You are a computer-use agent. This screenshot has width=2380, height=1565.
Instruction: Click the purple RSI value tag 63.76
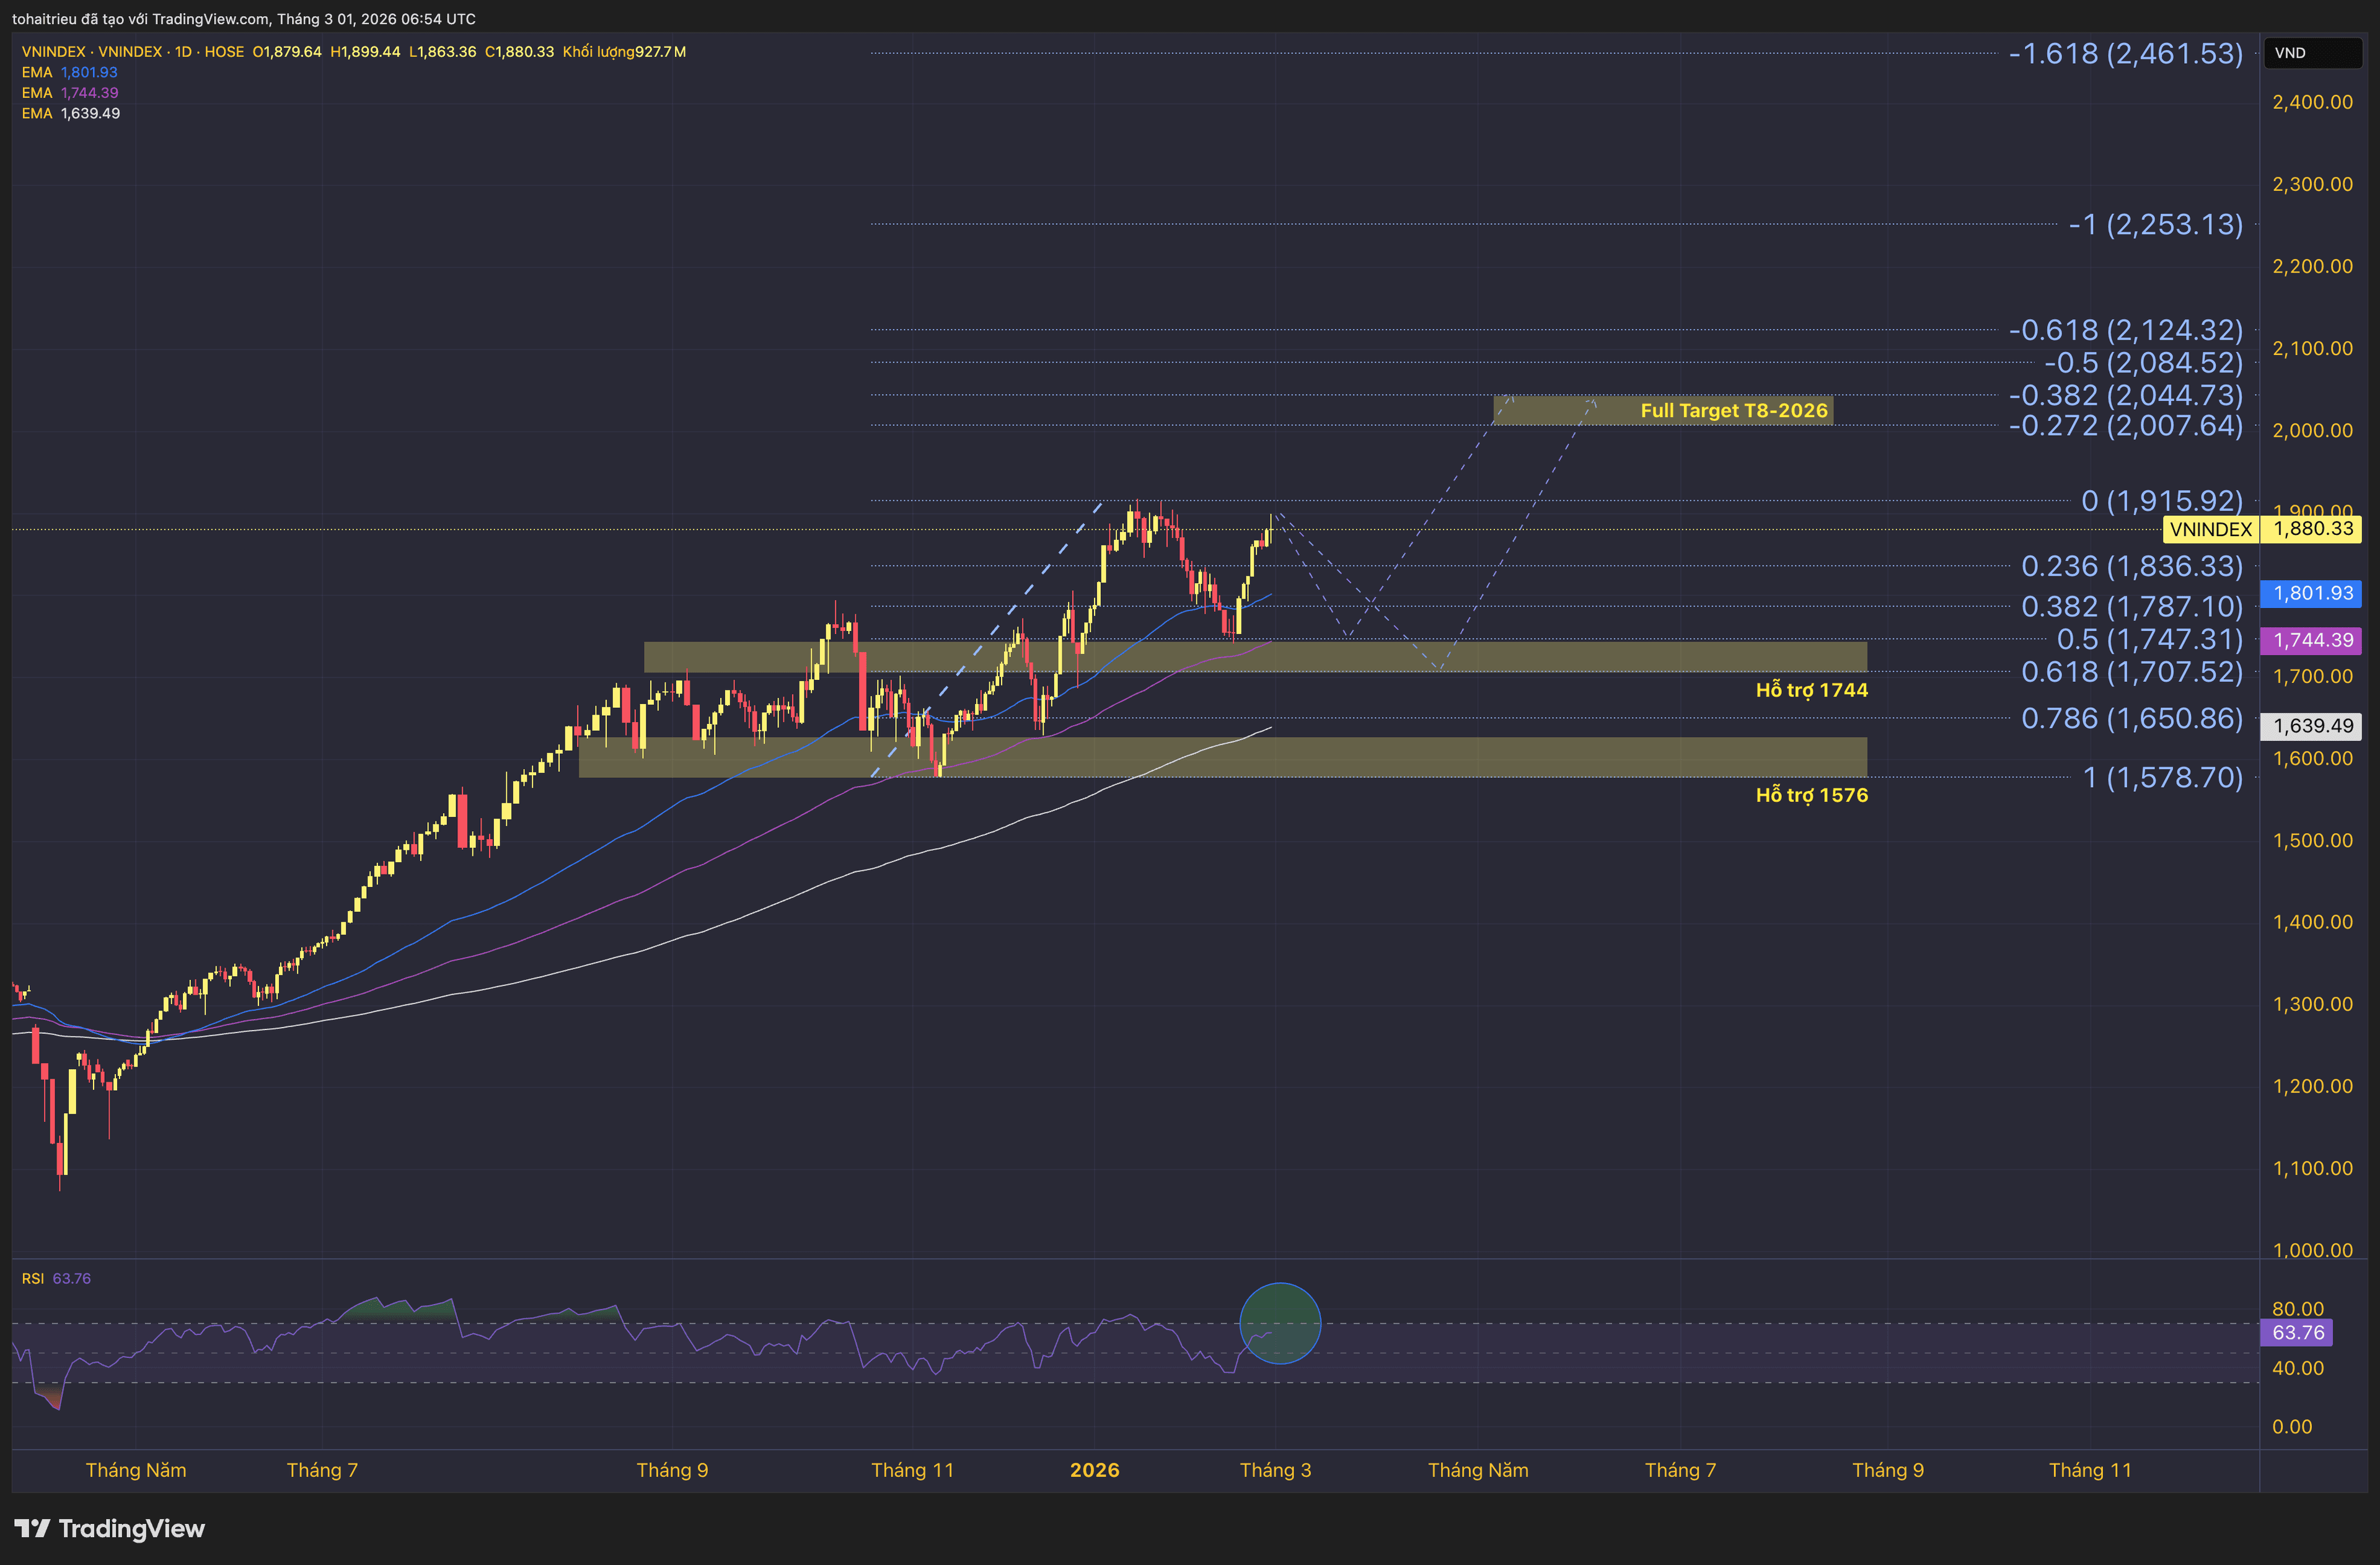(x=2297, y=1332)
